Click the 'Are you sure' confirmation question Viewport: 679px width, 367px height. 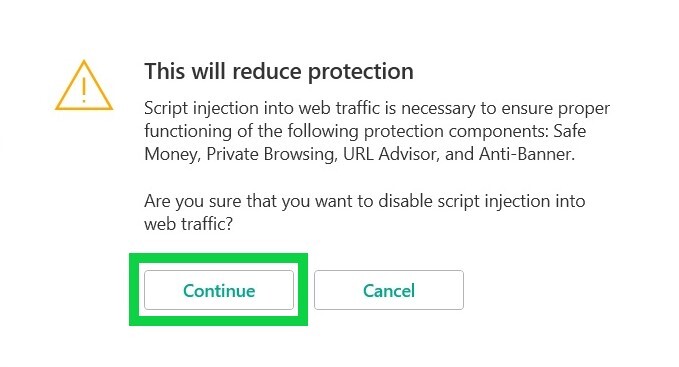tap(365, 212)
